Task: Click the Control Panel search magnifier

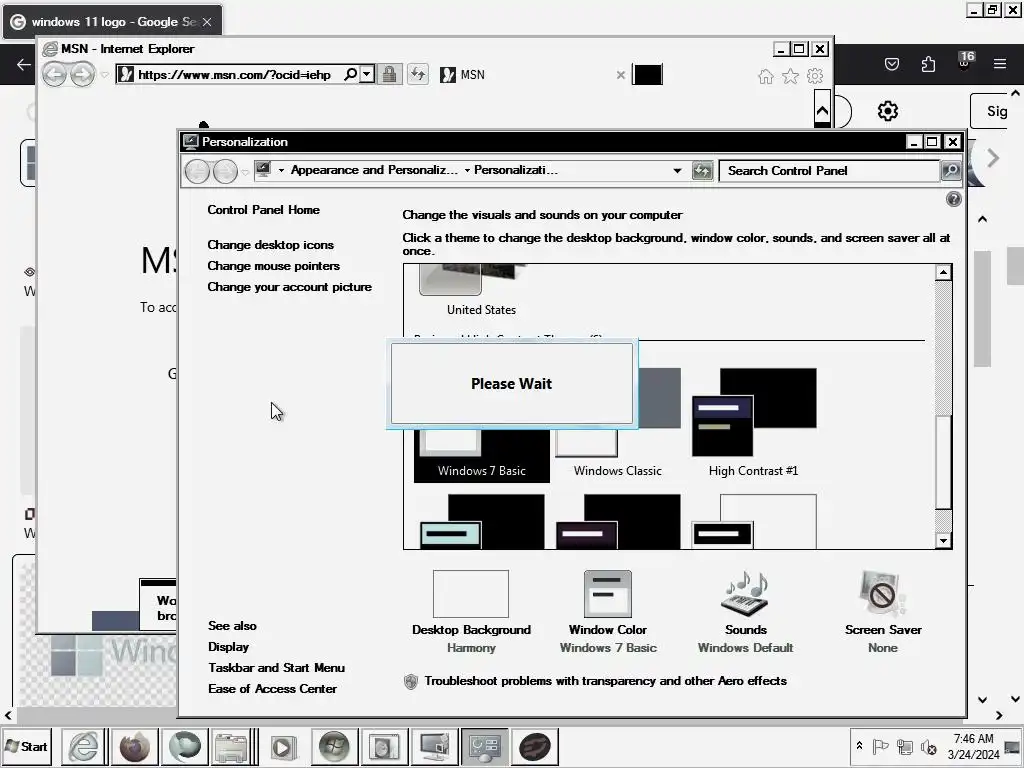Action: [951, 170]
